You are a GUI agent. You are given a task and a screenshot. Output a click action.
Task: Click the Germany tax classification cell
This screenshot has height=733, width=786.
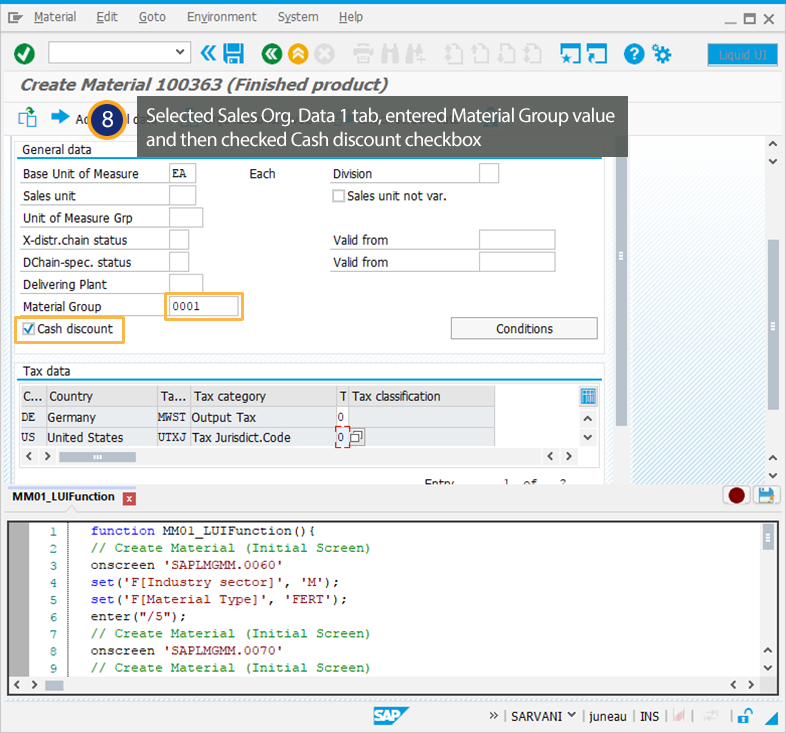pyautogui.click(x=341, y=417)
